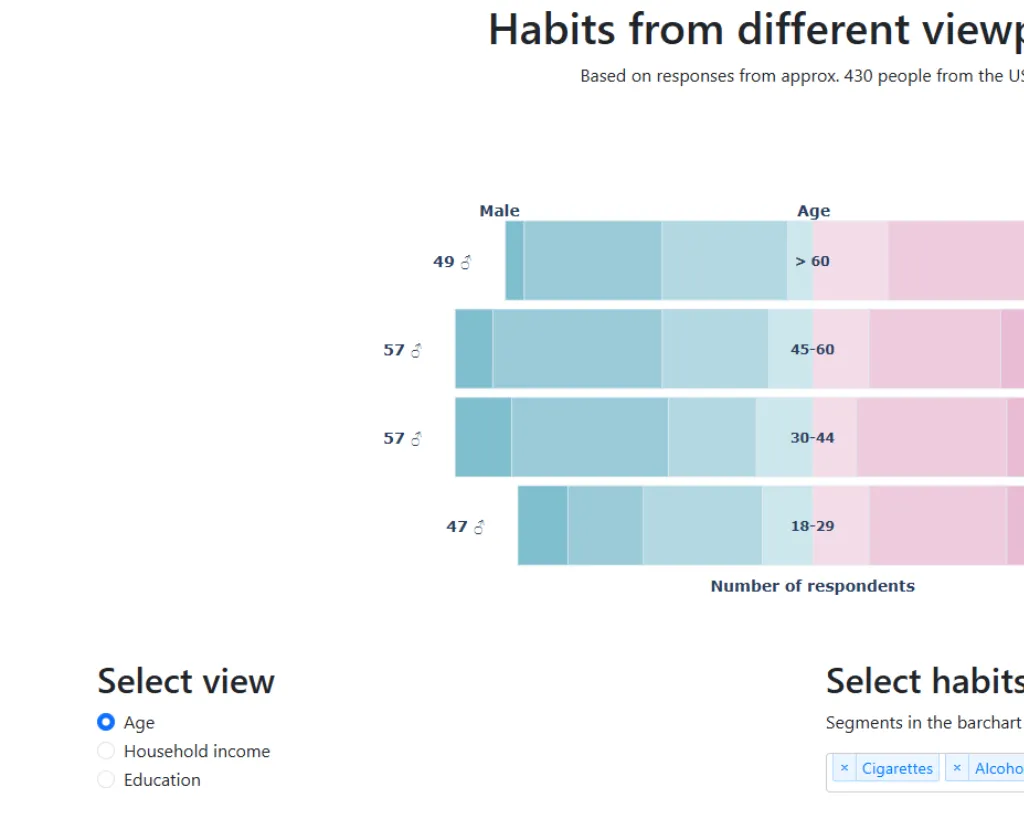Click the male symbol next to 49
1024x819 pixels.
(x=465, y=262)
